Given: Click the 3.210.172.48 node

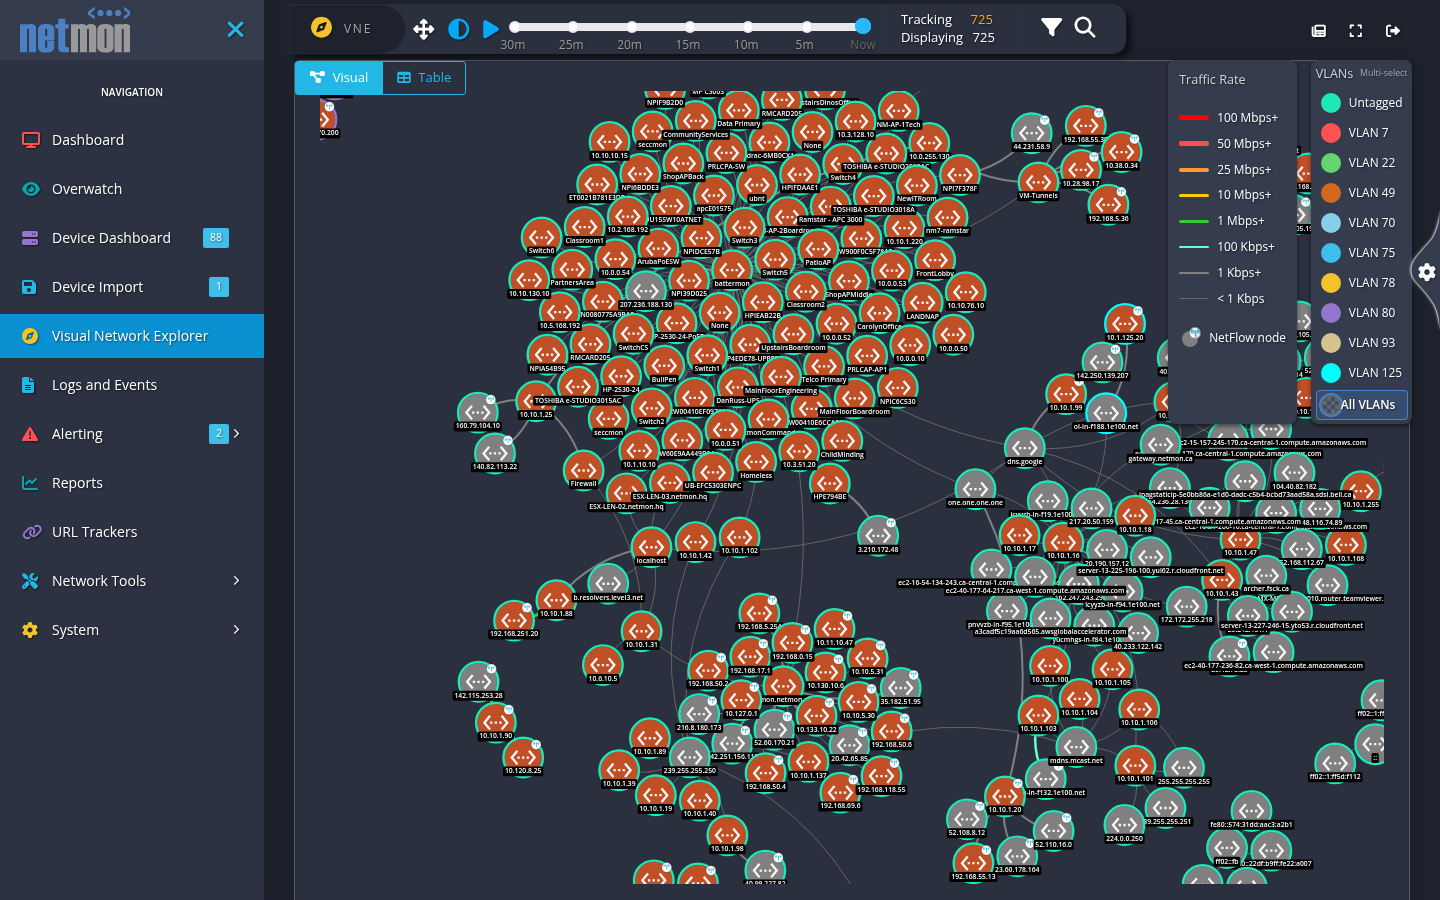Looking at the screenshot, I should (x=878, y=535).
